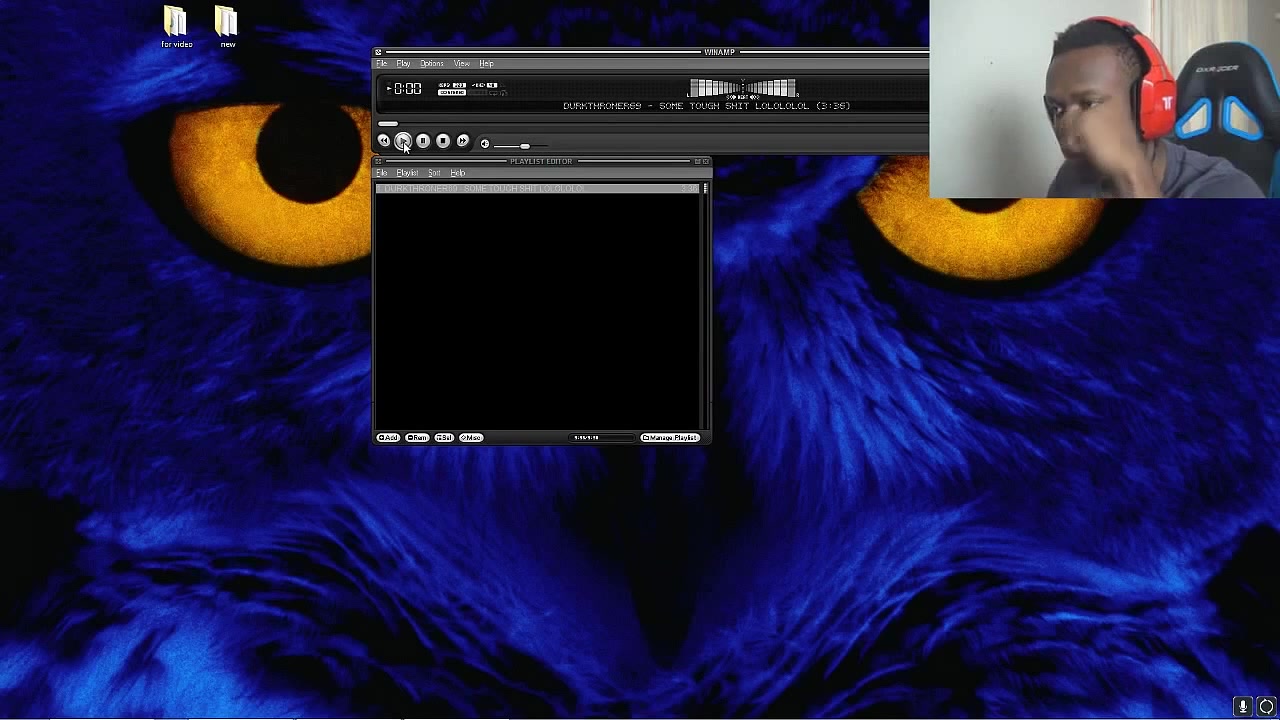
Task: Open the View menu in Winamp
Action: pyautogui.click(x=461, y=64)
